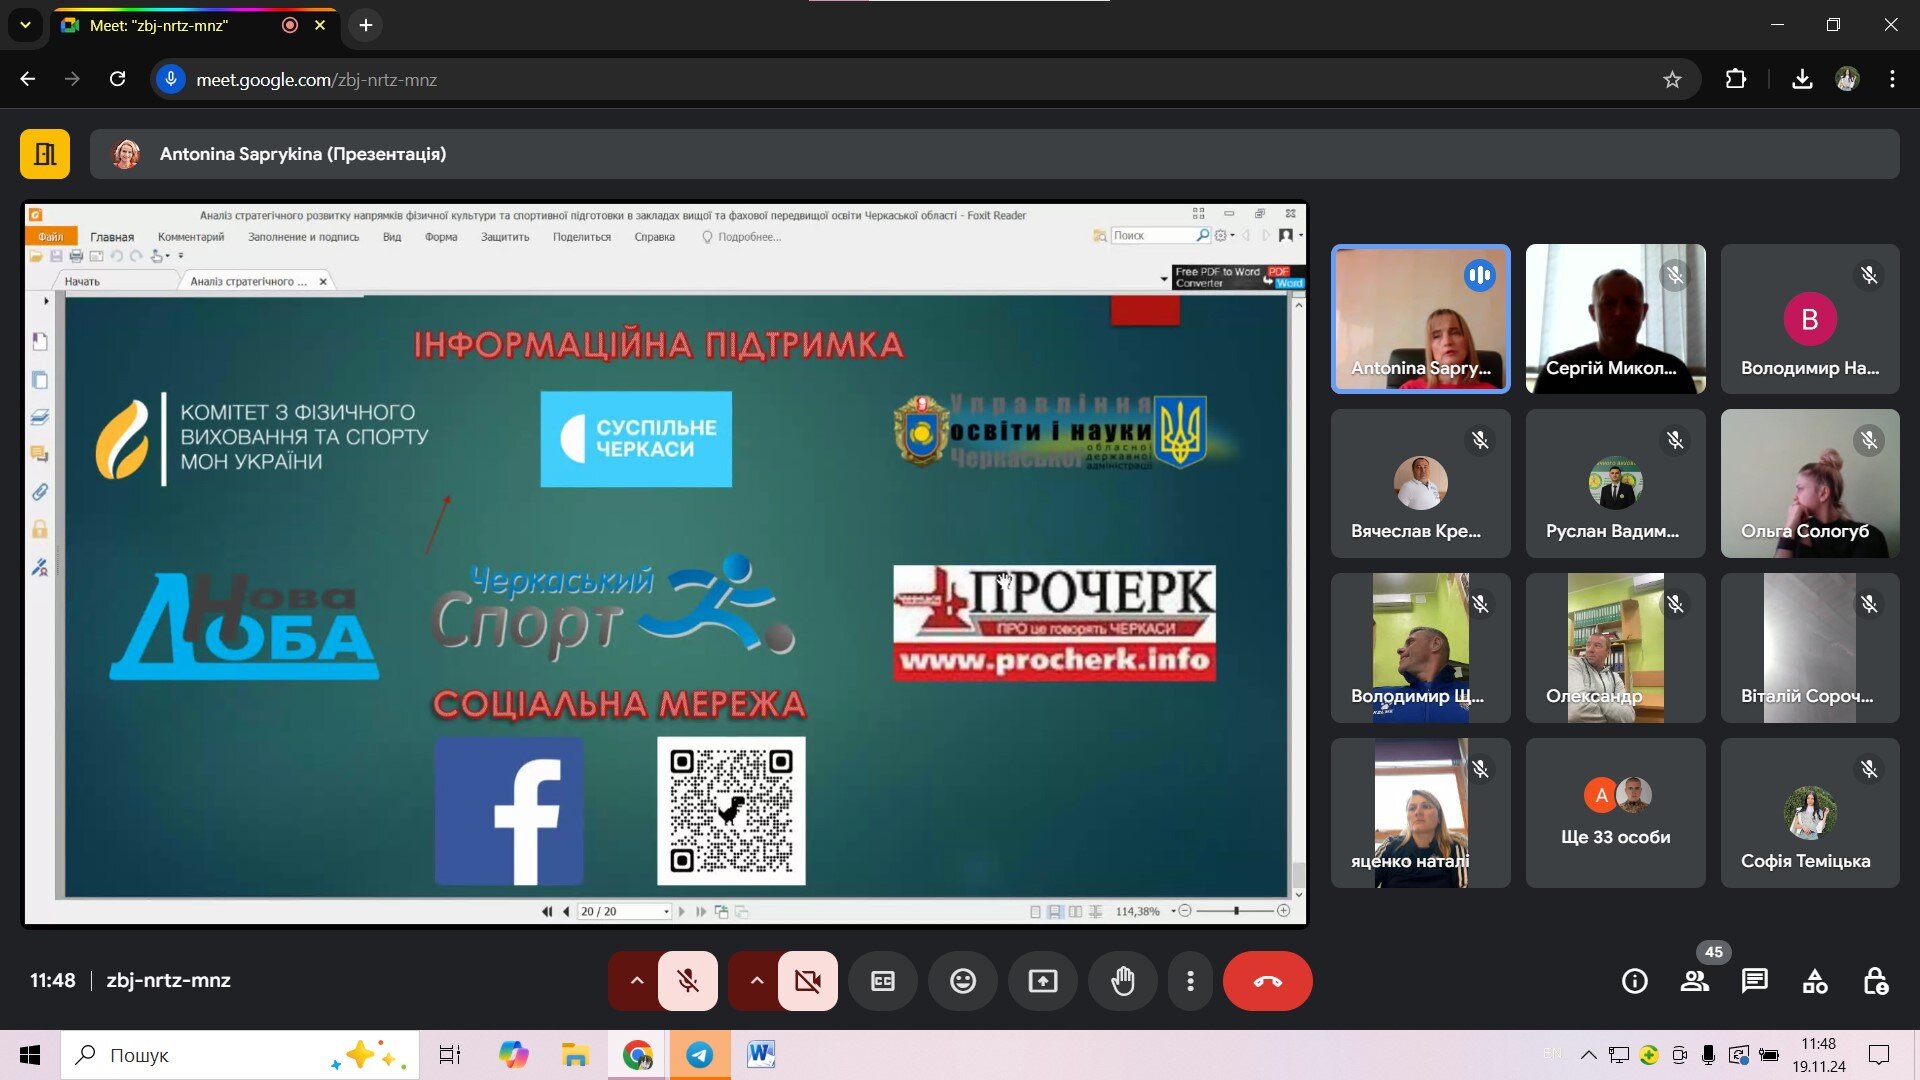
Task: Open the chat with everyone icon
Action: click(x=1755, y=981)
